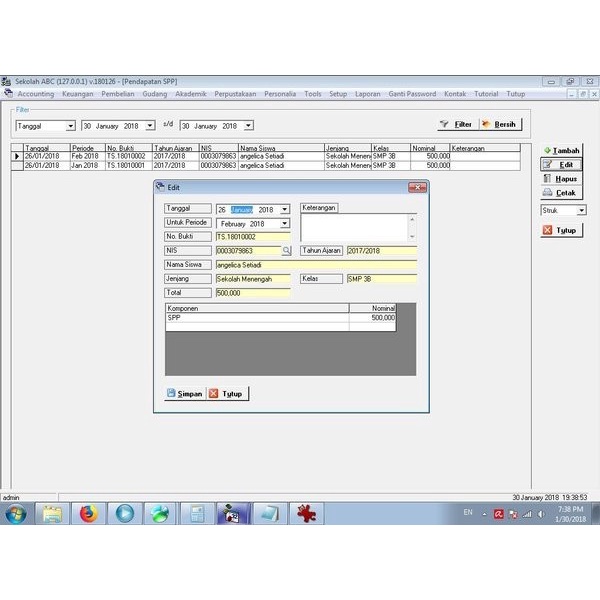Click the NIS input field
600x600 pixels.
click(x=248, y=251)
